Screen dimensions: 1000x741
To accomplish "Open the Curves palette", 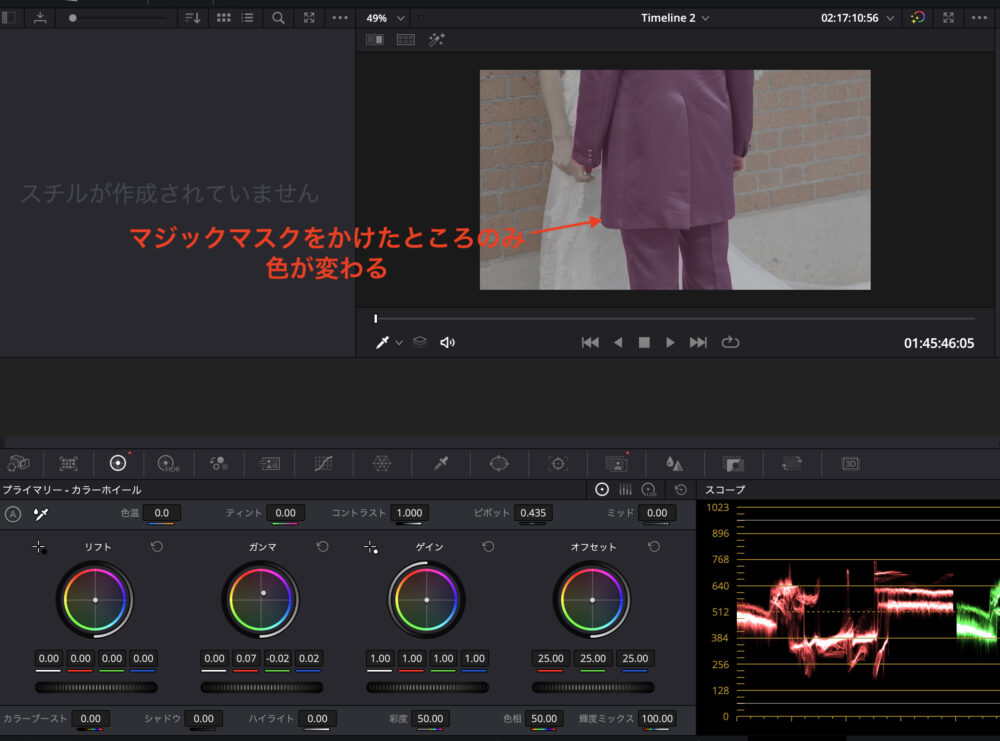I will click(x=323, y=464).
